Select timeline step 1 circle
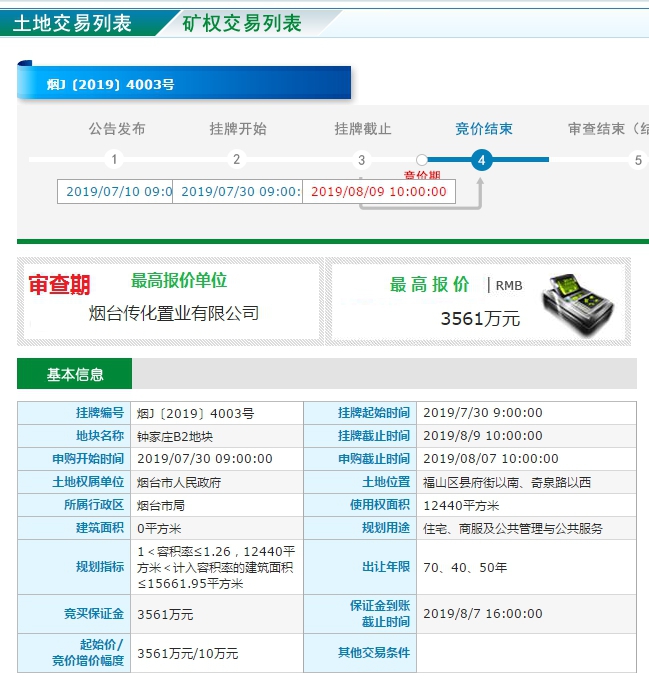649x688 pixels. coord(114,159)
